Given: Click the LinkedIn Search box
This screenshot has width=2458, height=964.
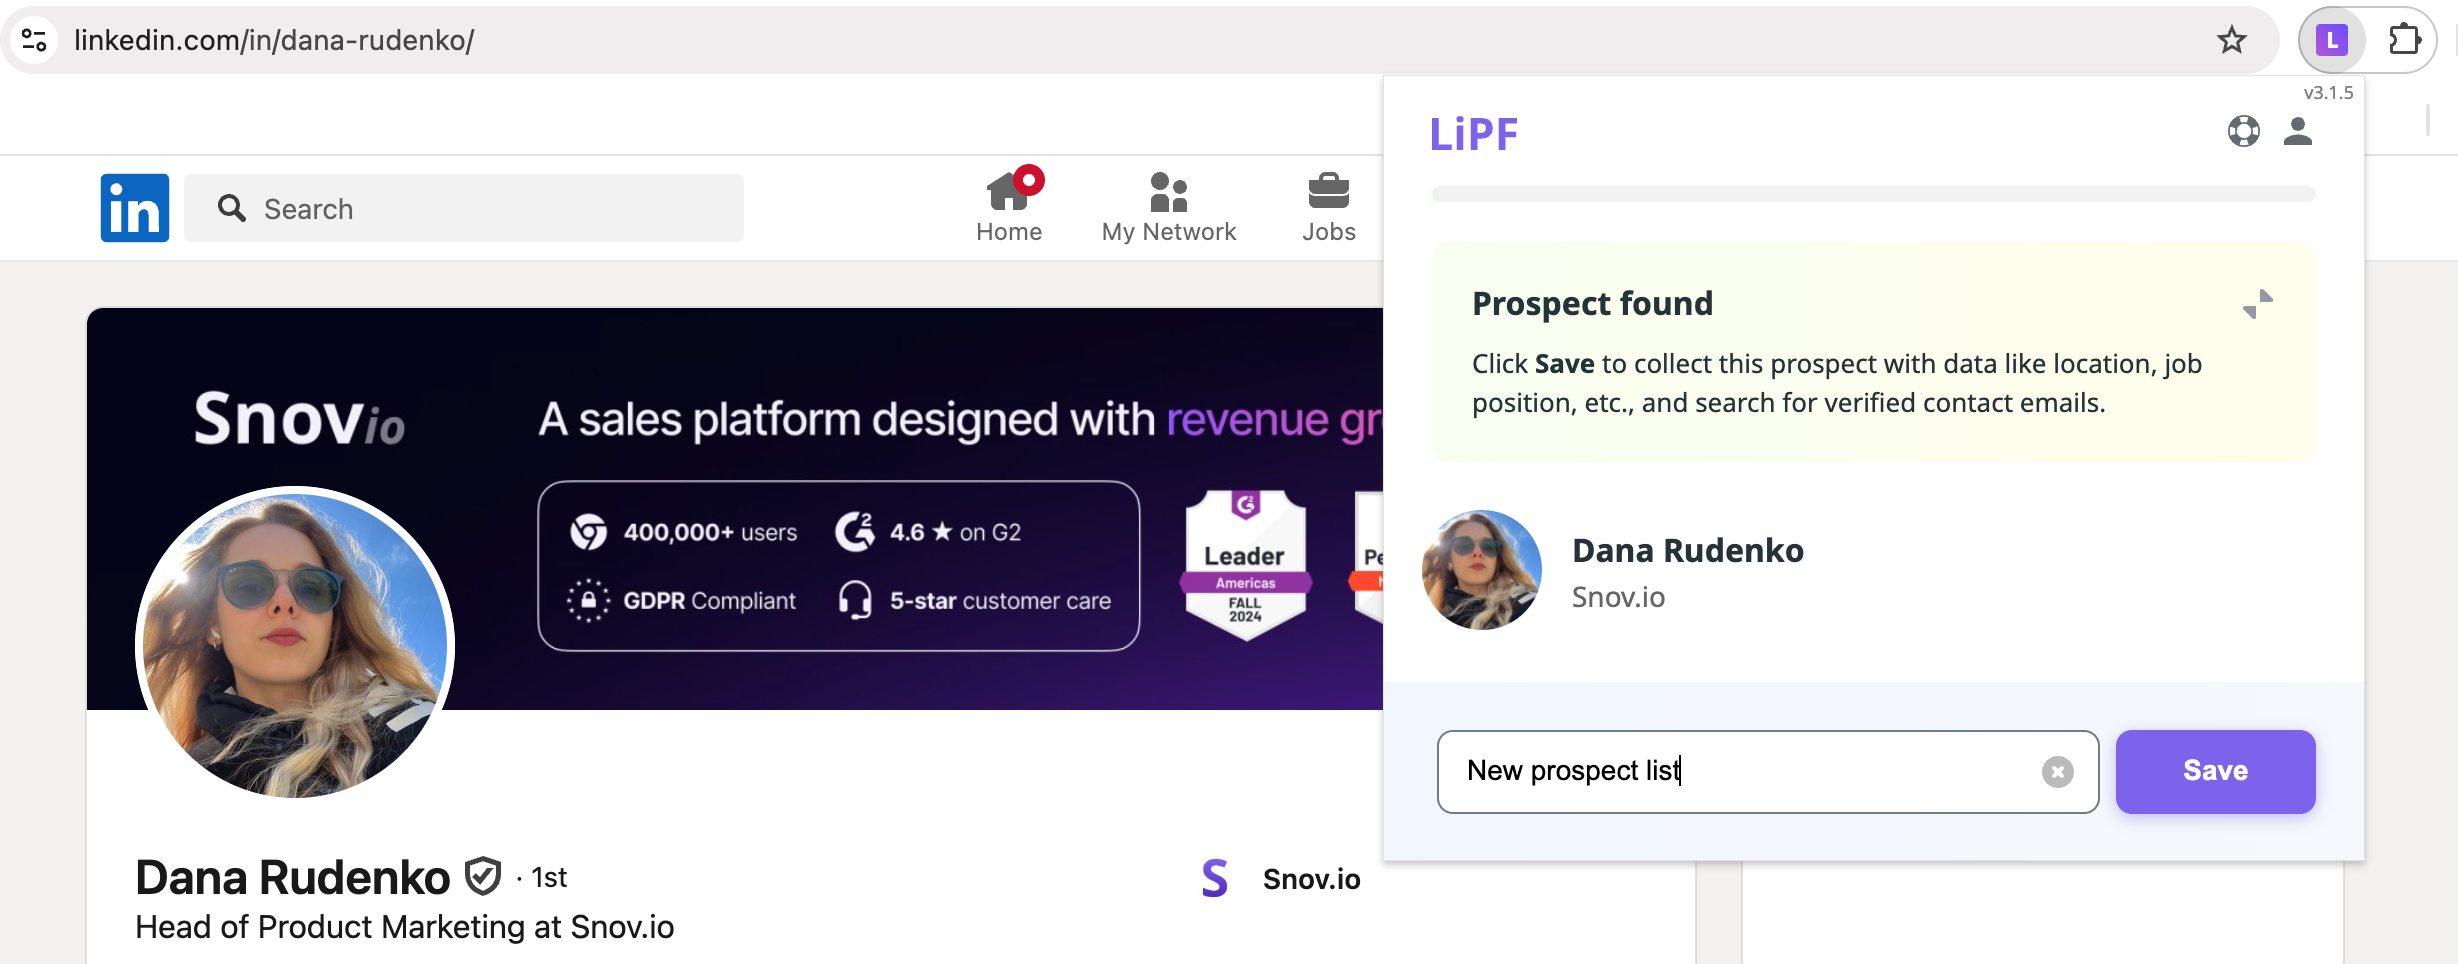Looking at the screenshot, I should click(x=464, y=208).
